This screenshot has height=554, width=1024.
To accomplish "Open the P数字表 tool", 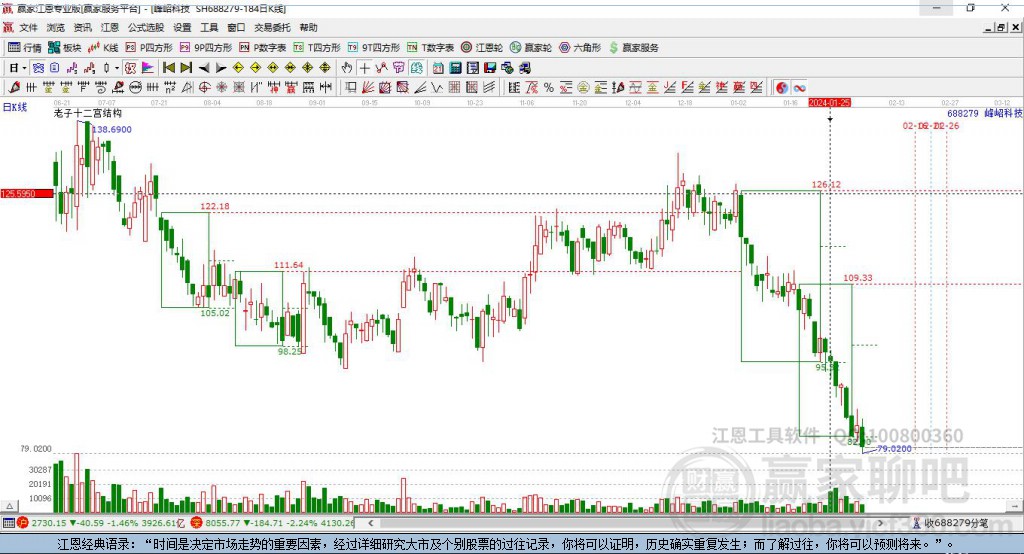I will pyautogui.click(x=263, y=48).
